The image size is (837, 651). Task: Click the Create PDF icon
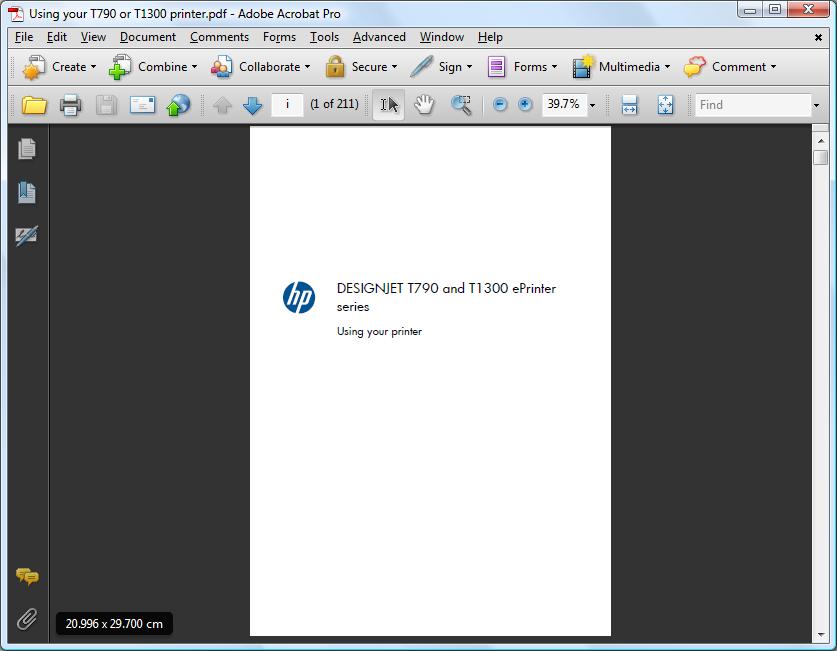[x=33, y=67]
